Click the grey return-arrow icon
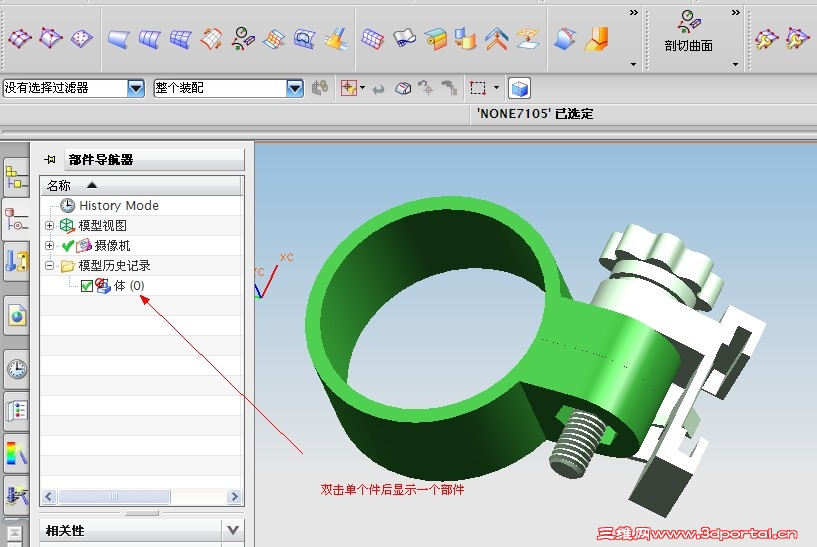 coord(379,89)
